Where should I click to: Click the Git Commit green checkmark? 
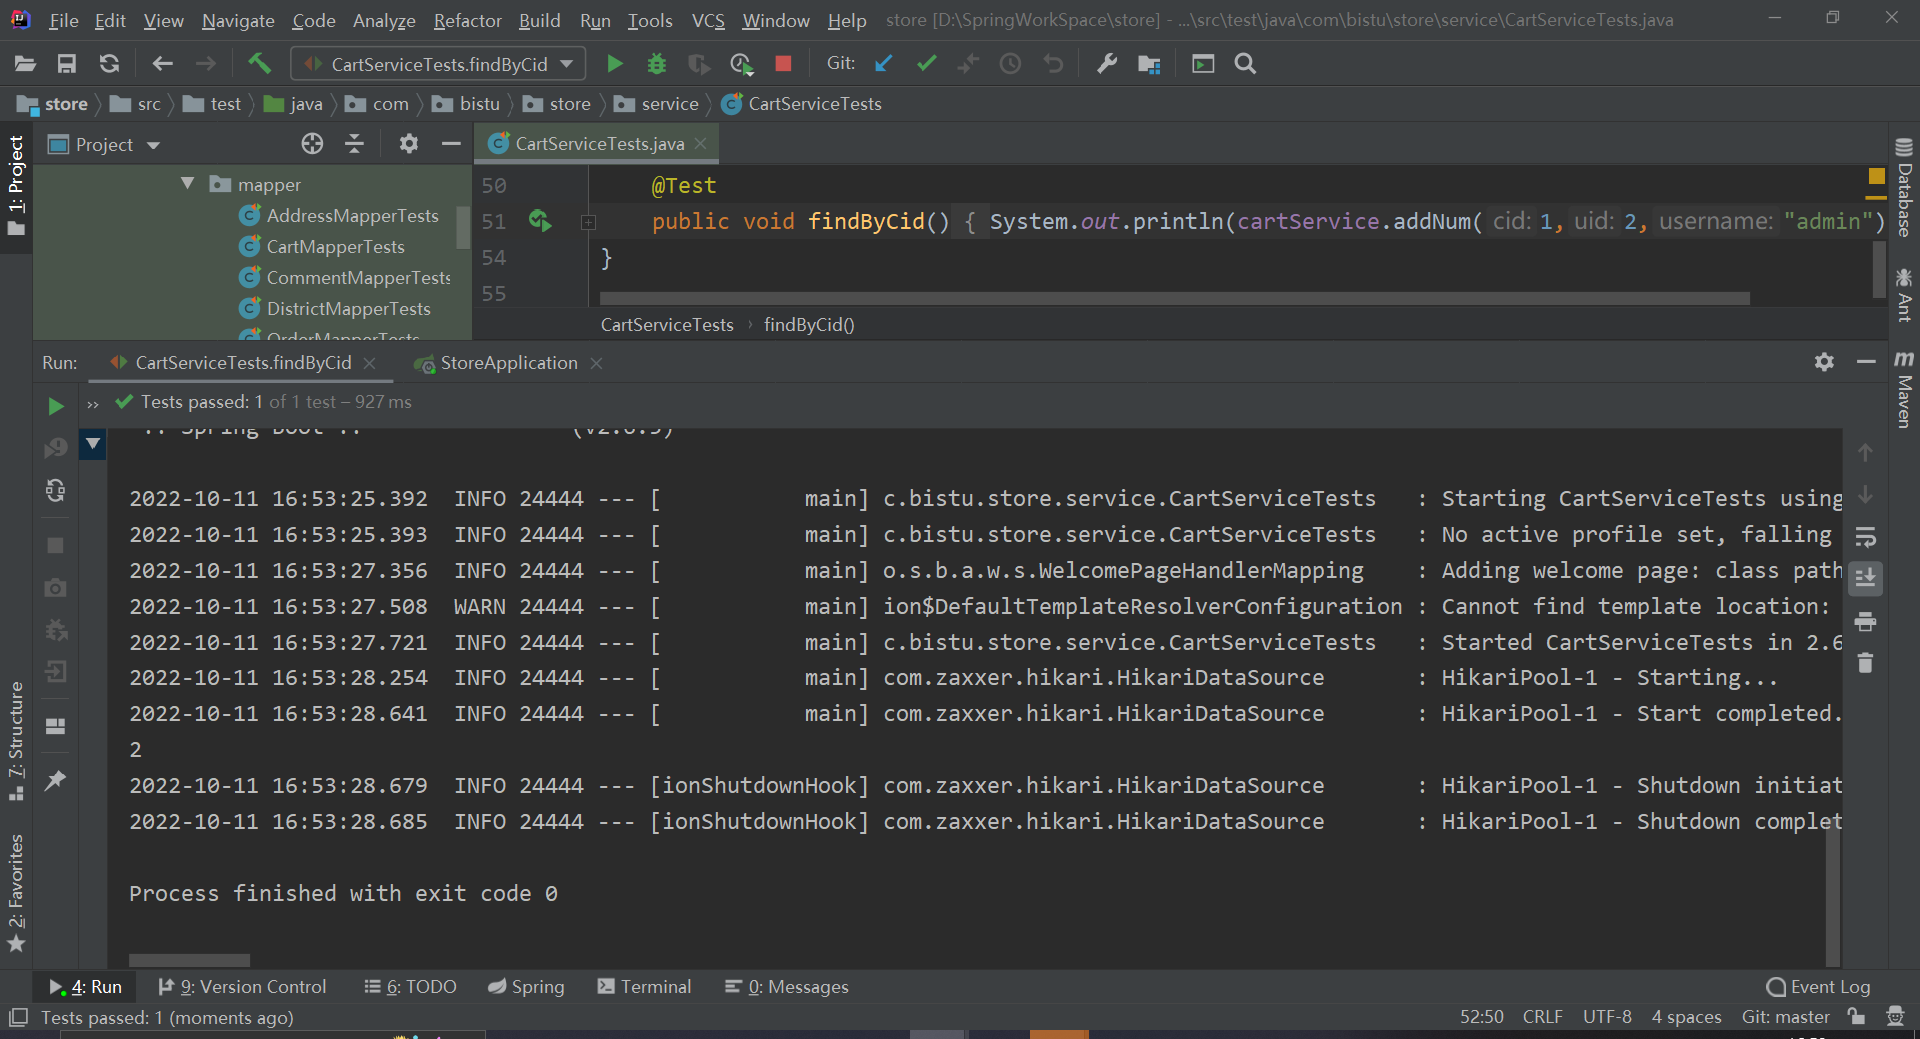point(926,64)
